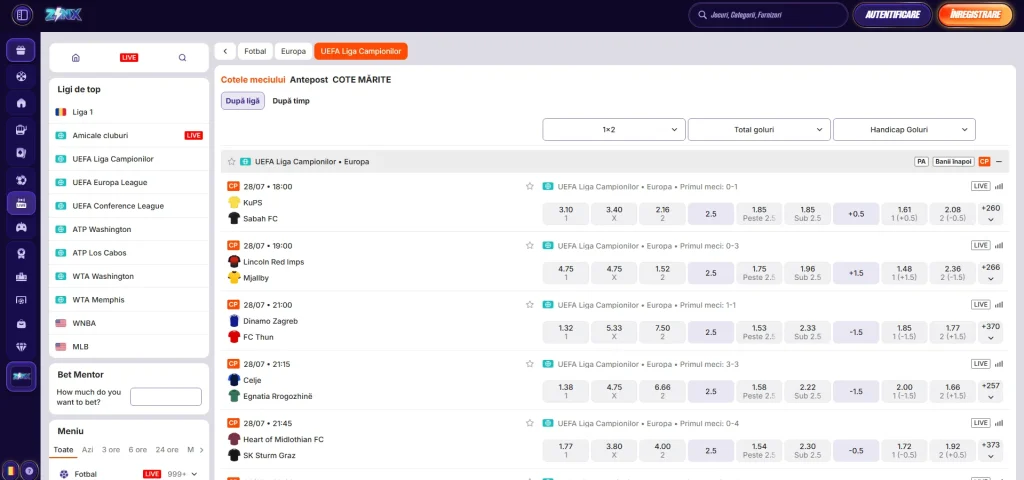This screenshot has height=480, width=1024.
Task: Select the După ligă sorting option
Action: pos(243,101)
